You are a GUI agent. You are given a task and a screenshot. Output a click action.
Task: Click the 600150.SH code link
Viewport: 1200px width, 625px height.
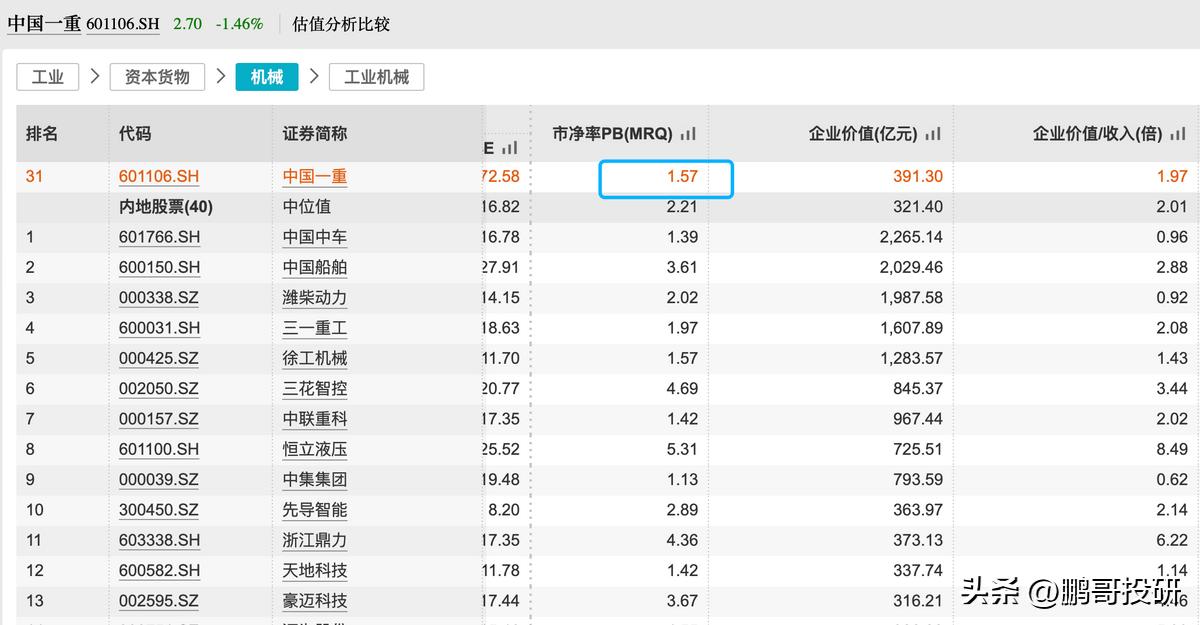click(158, 267)
